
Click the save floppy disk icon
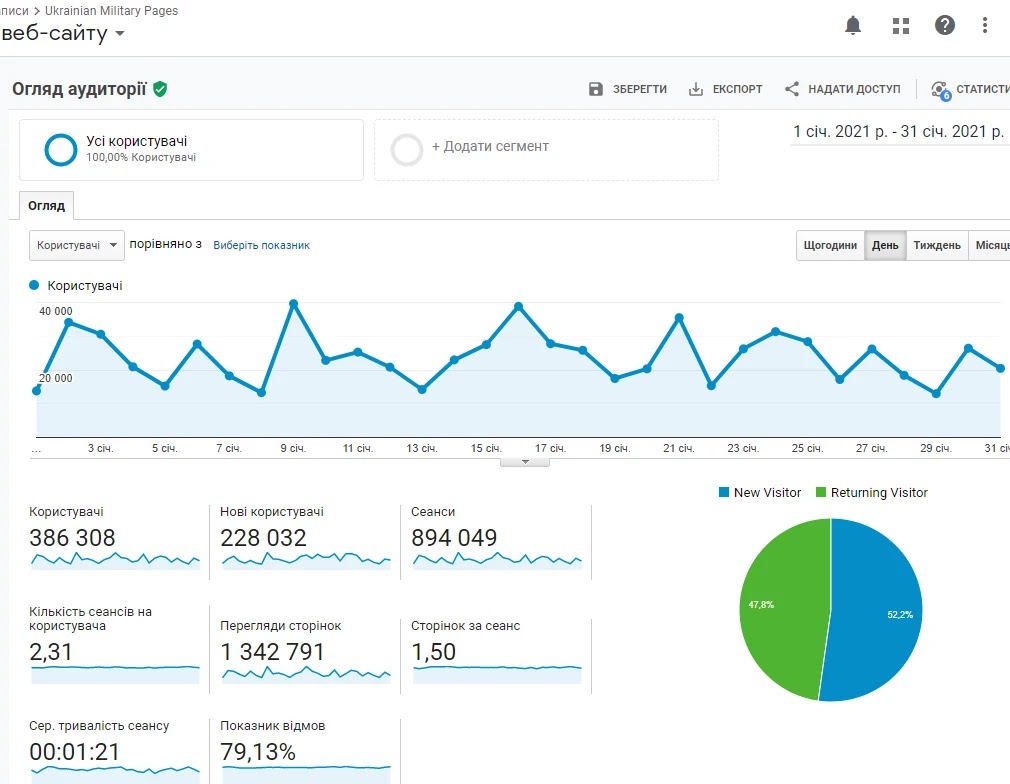(596, 89)
